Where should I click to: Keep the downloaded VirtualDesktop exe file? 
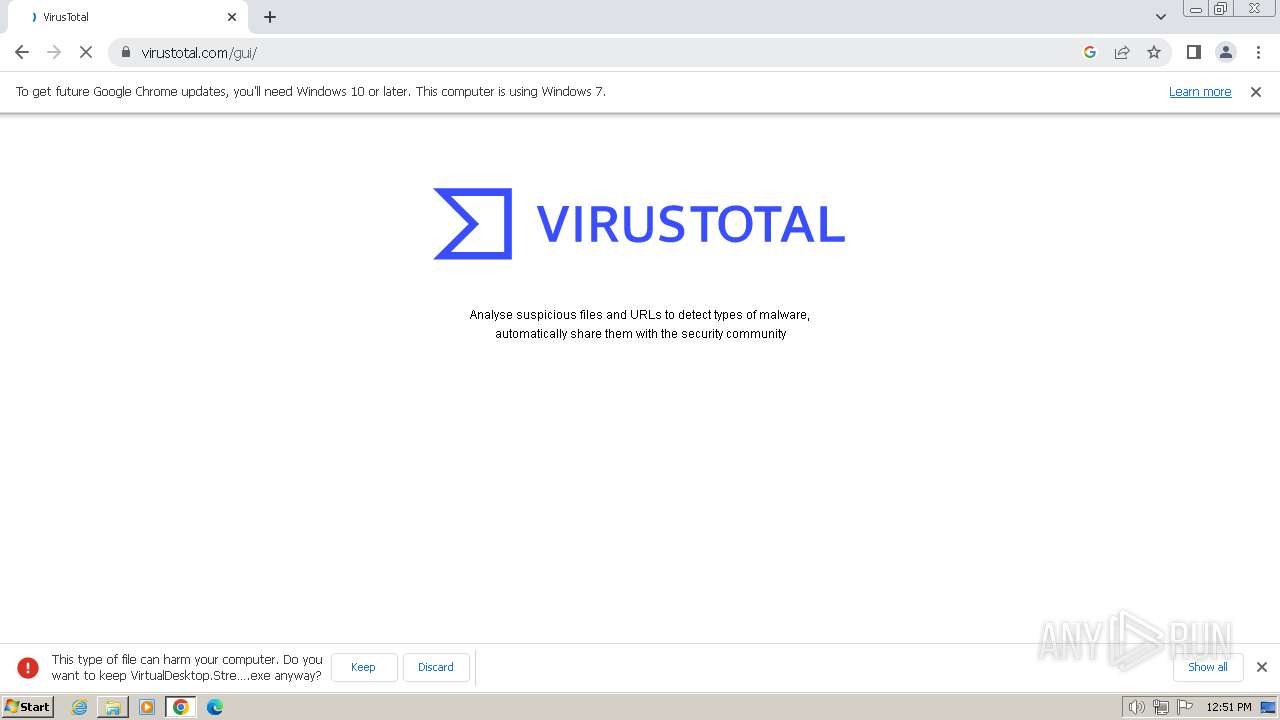363,667
